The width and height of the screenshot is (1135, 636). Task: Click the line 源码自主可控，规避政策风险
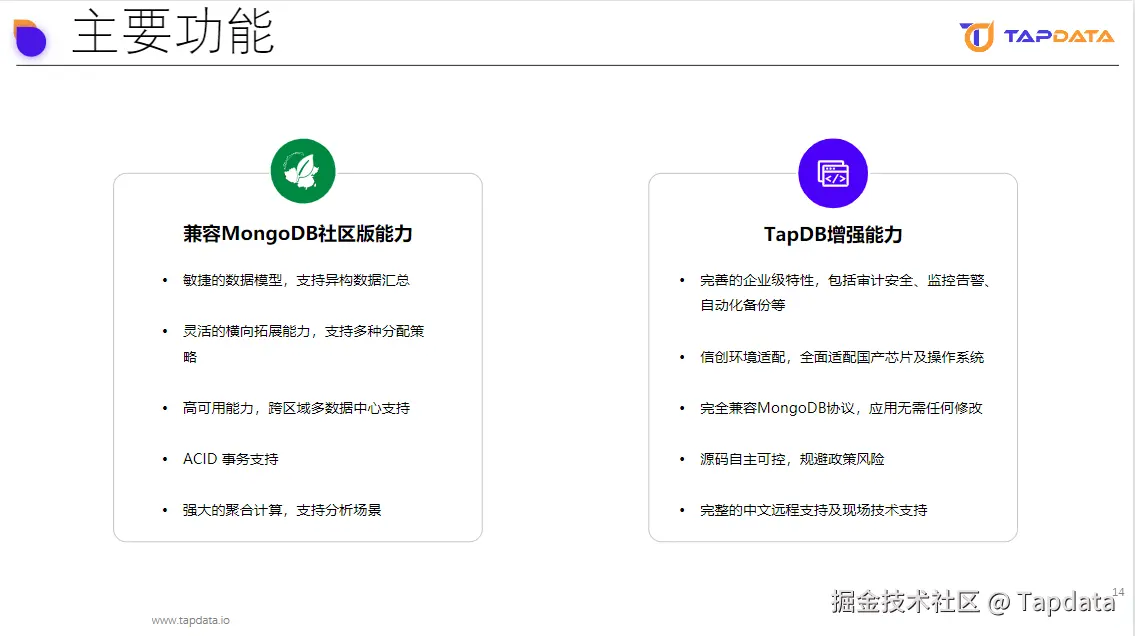pyautogui.click(x=792, y=459)
